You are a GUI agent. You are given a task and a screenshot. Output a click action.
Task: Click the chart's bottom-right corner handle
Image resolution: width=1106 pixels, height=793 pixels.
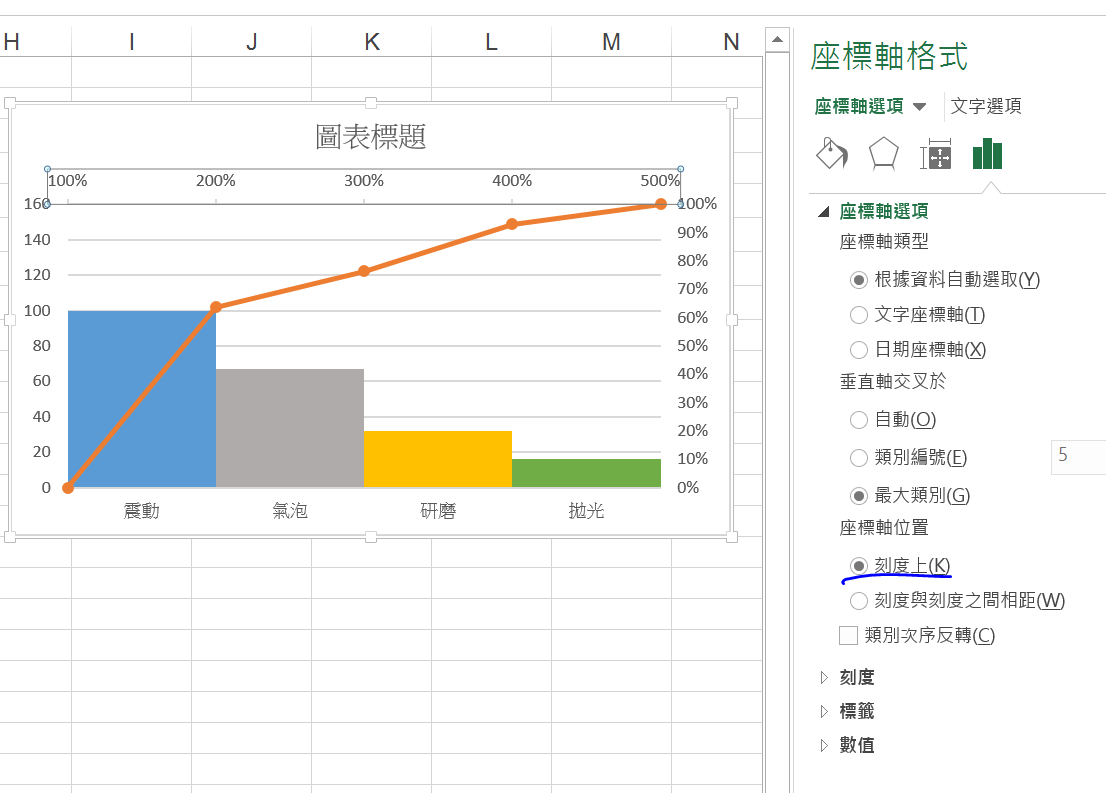click(732, 537)
